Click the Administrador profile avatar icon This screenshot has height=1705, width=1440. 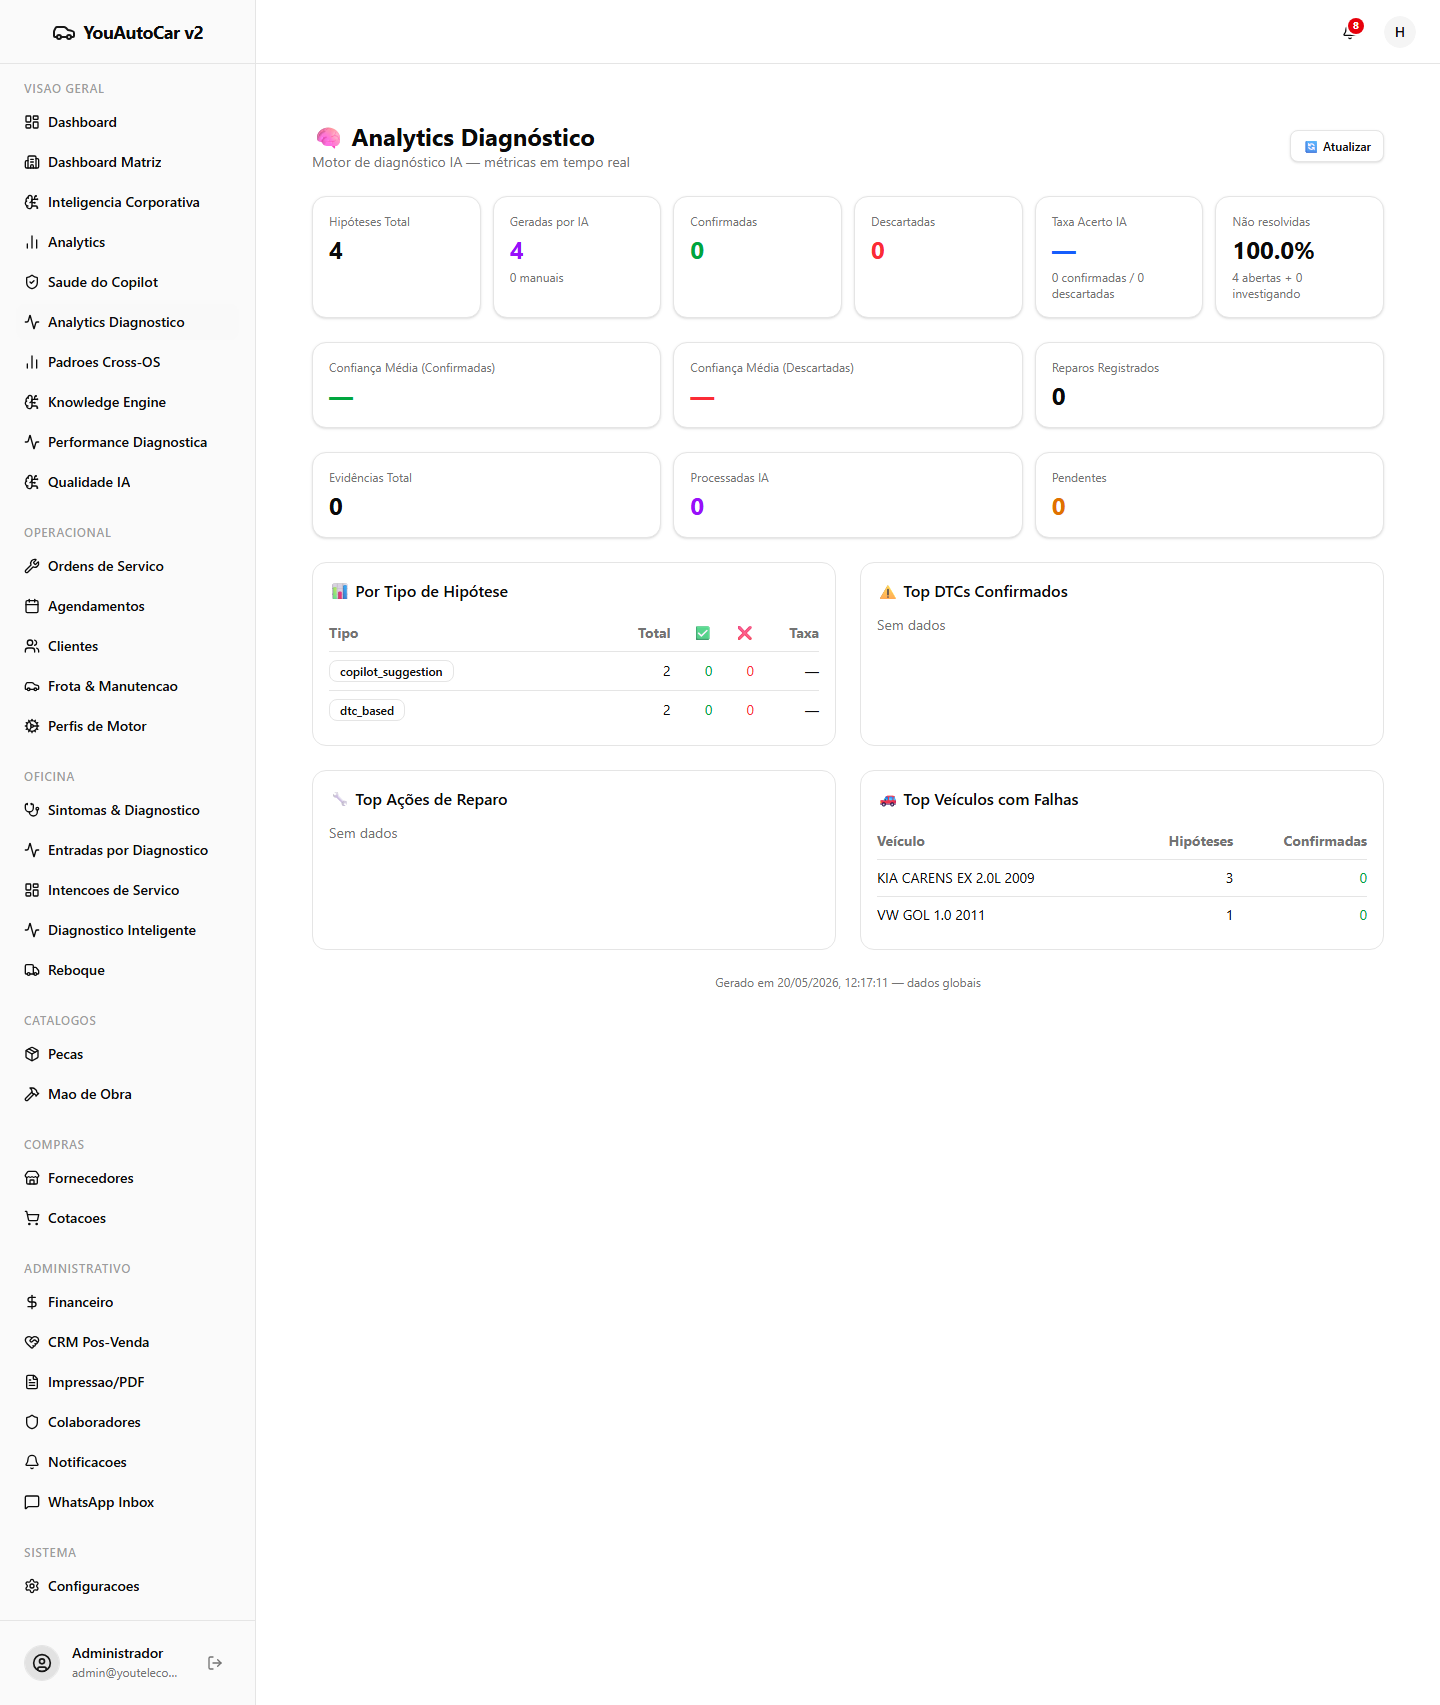coord(42,1663)
